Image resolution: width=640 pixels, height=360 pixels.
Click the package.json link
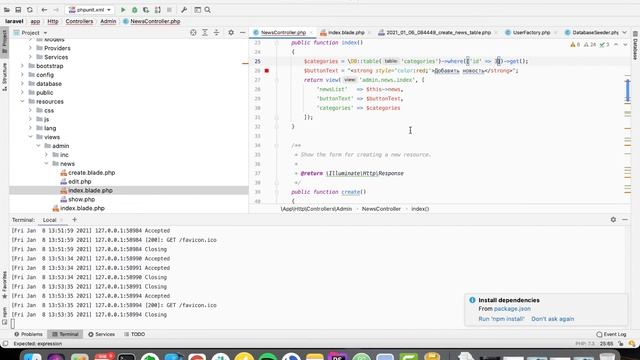512,309
